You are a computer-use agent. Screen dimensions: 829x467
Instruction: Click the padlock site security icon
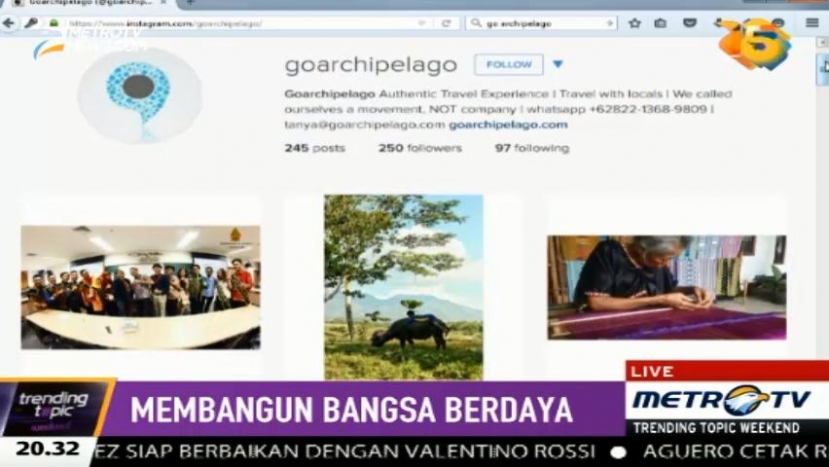[54, 23]
